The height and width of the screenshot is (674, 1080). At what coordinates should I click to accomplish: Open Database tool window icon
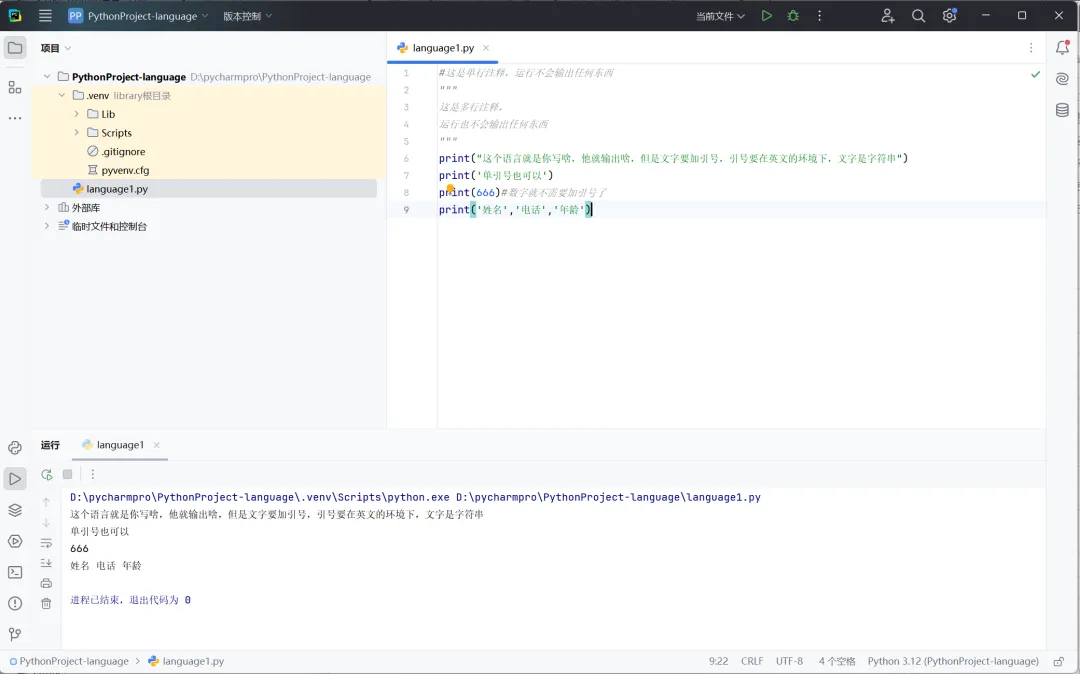pos(1062,110)
